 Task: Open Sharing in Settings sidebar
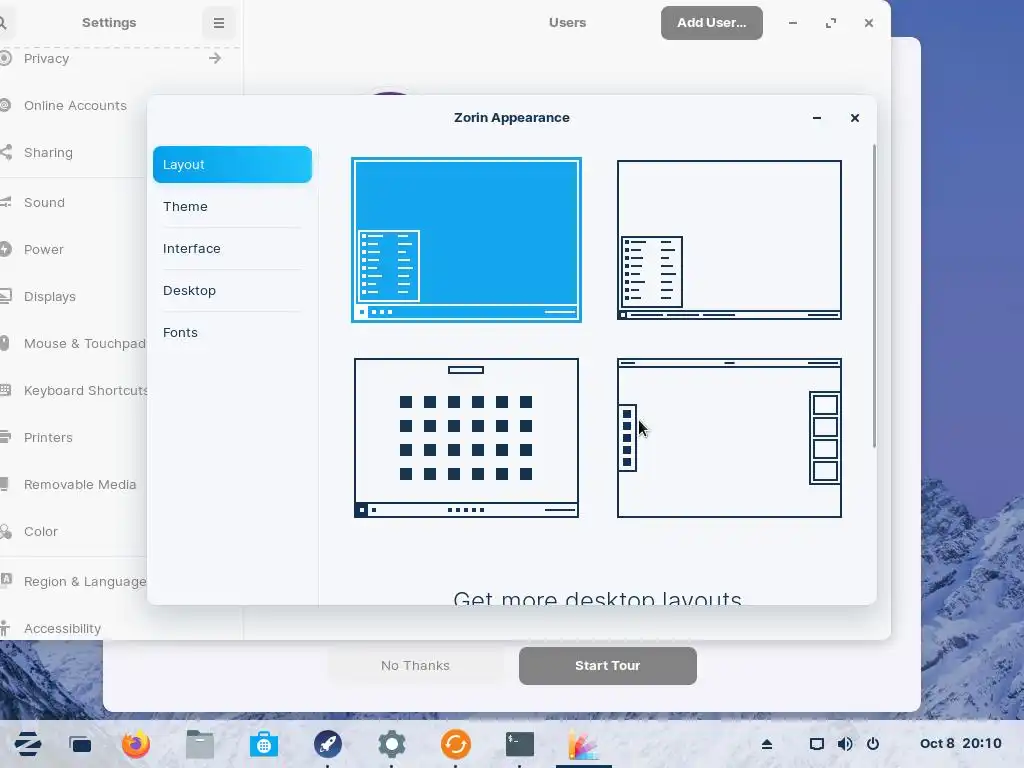point(73,152)
